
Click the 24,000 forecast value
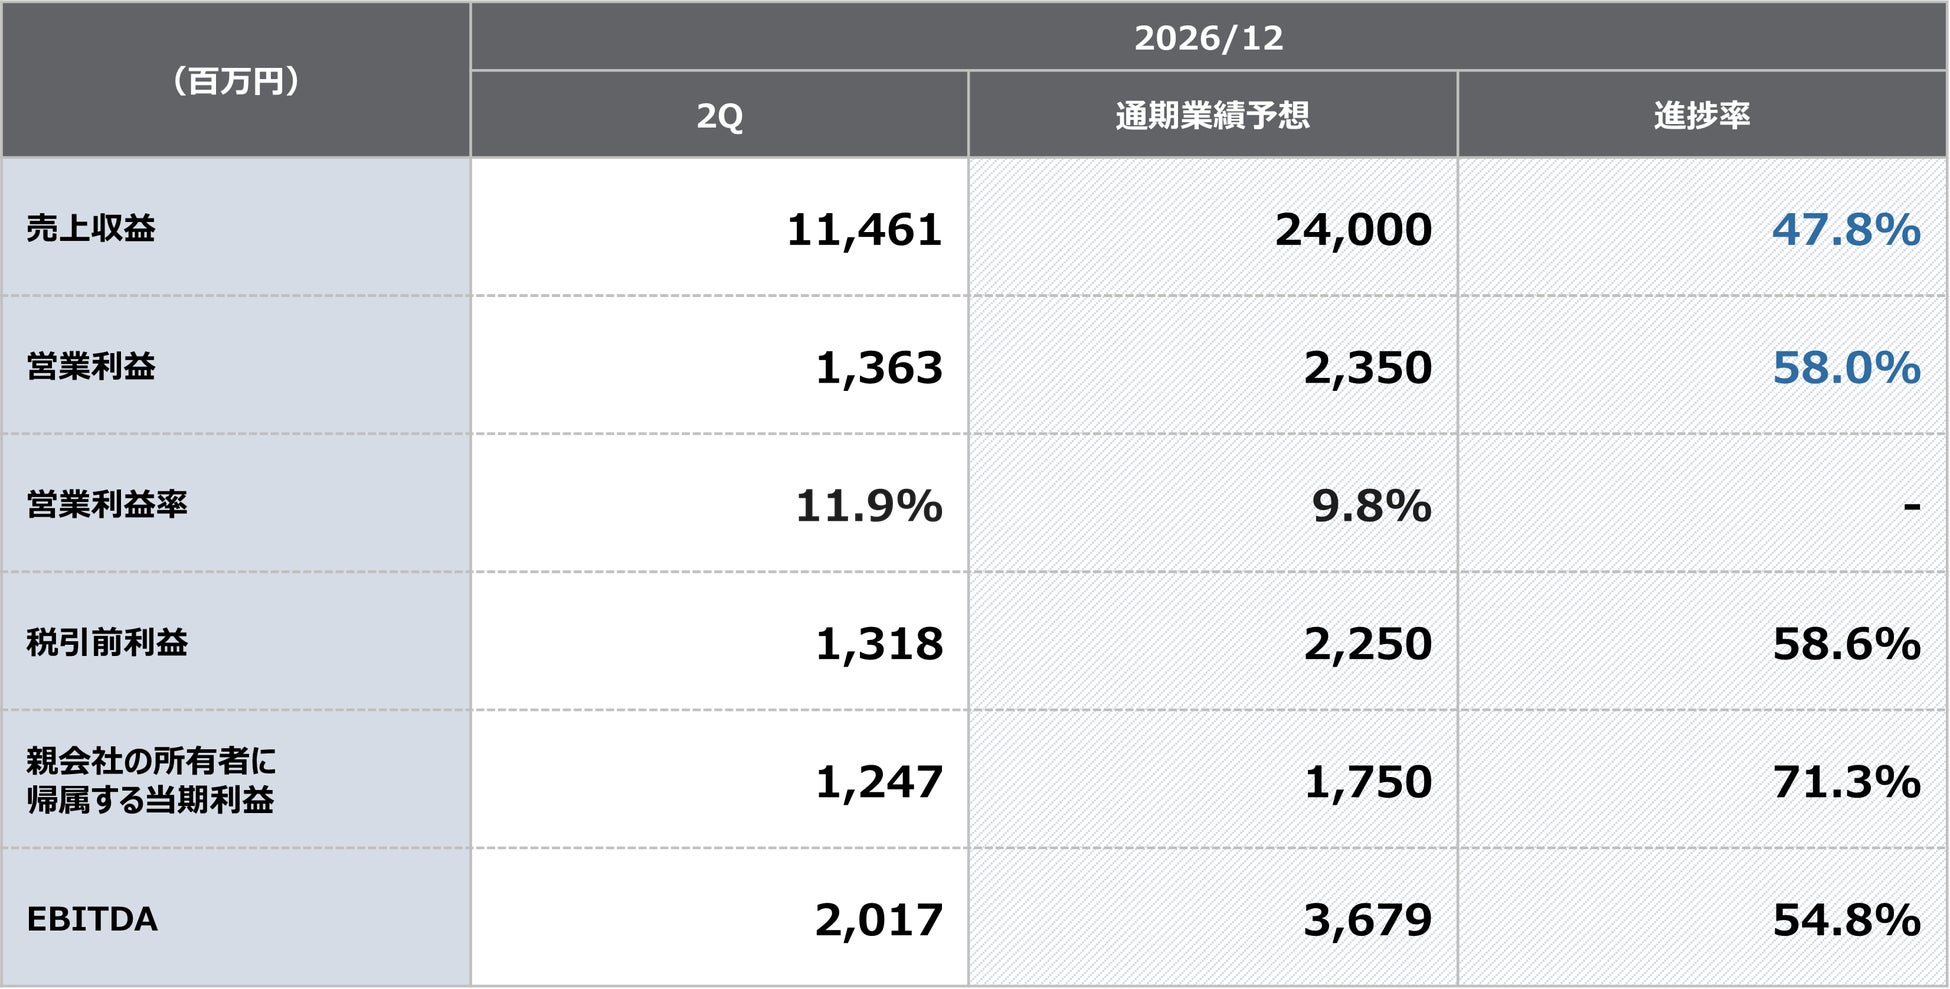1353,229
